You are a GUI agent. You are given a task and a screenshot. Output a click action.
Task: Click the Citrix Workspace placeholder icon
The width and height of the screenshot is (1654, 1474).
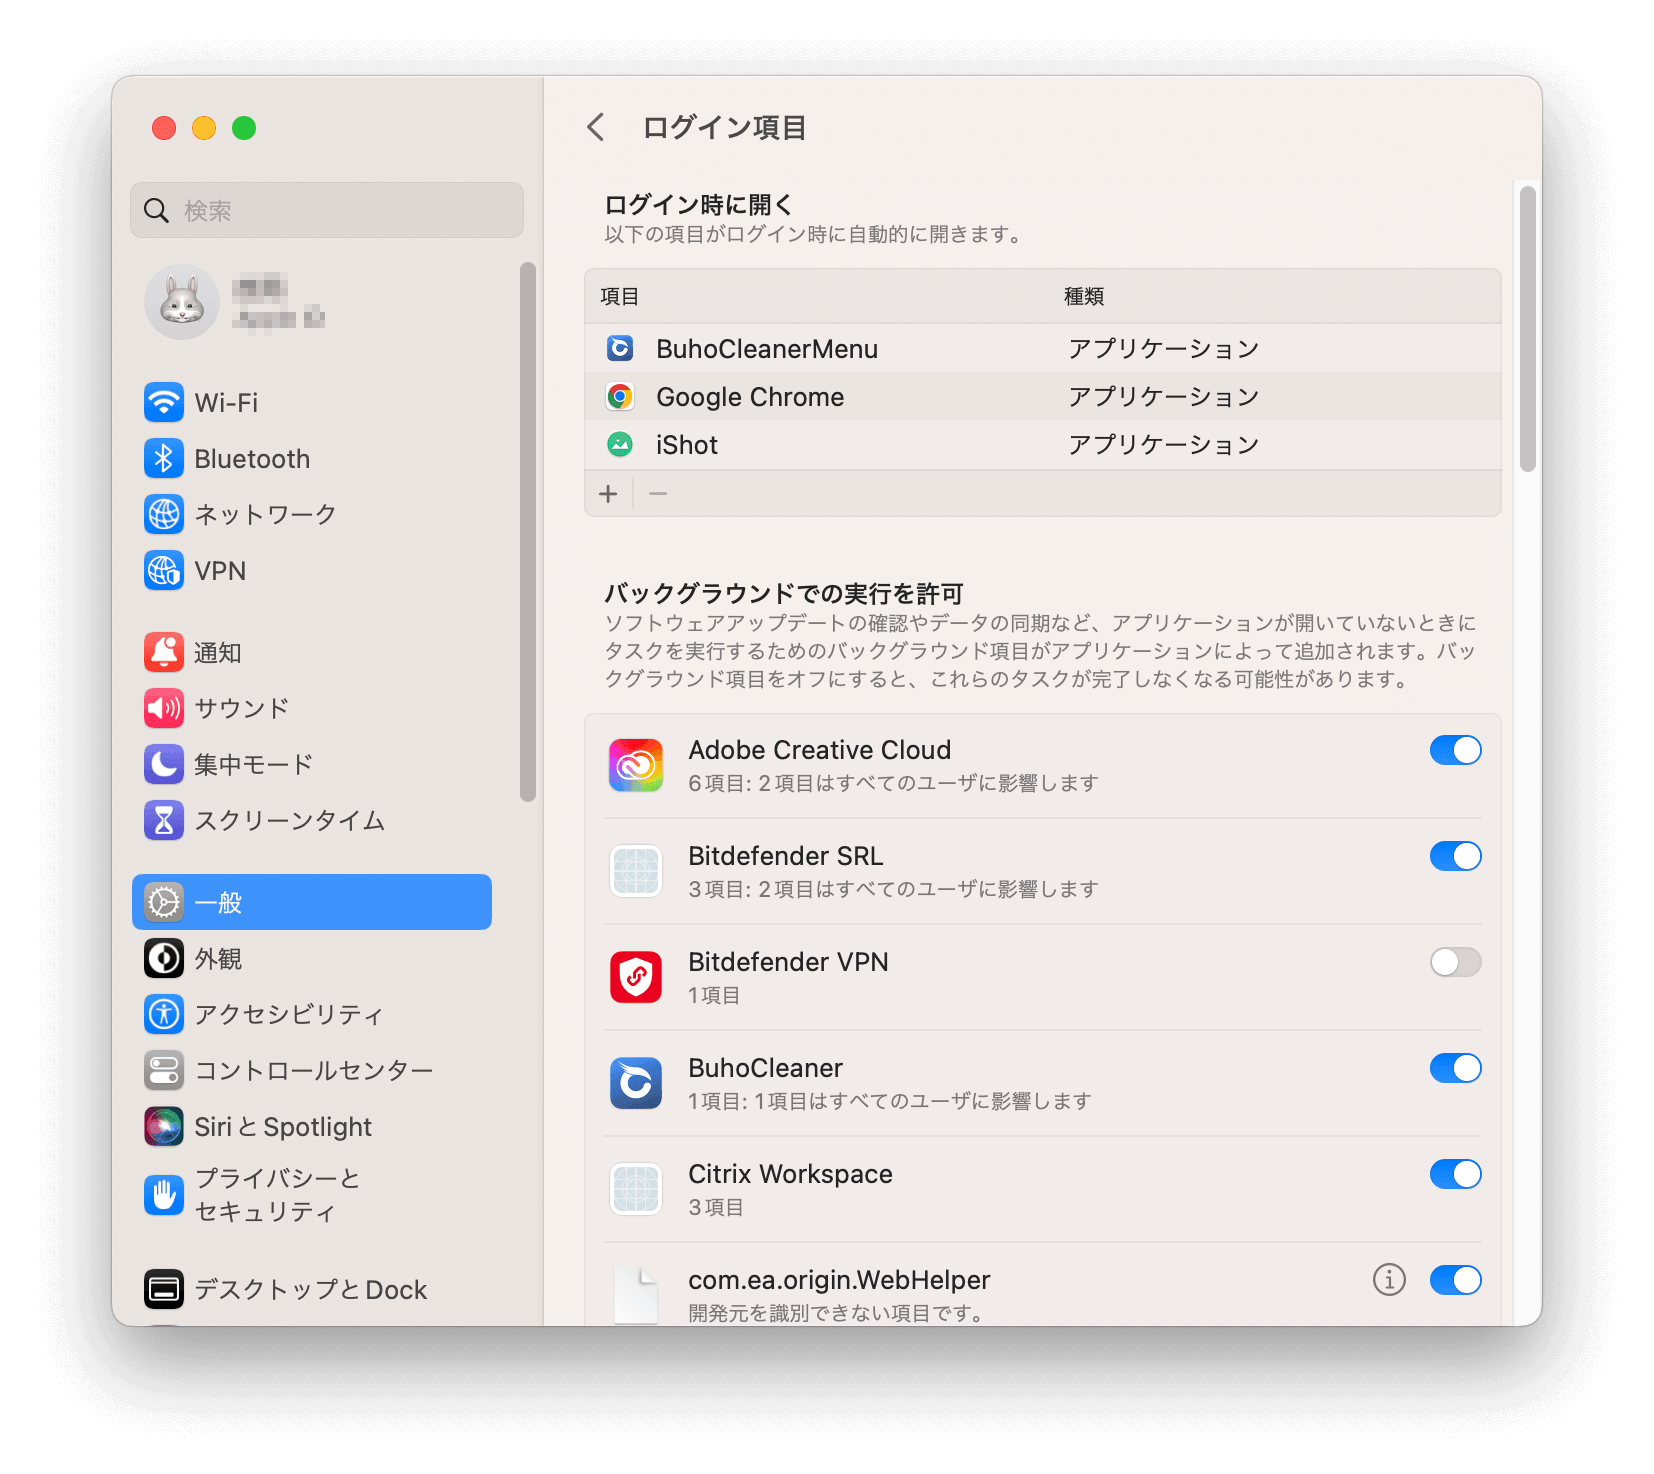coord(636,1189)
